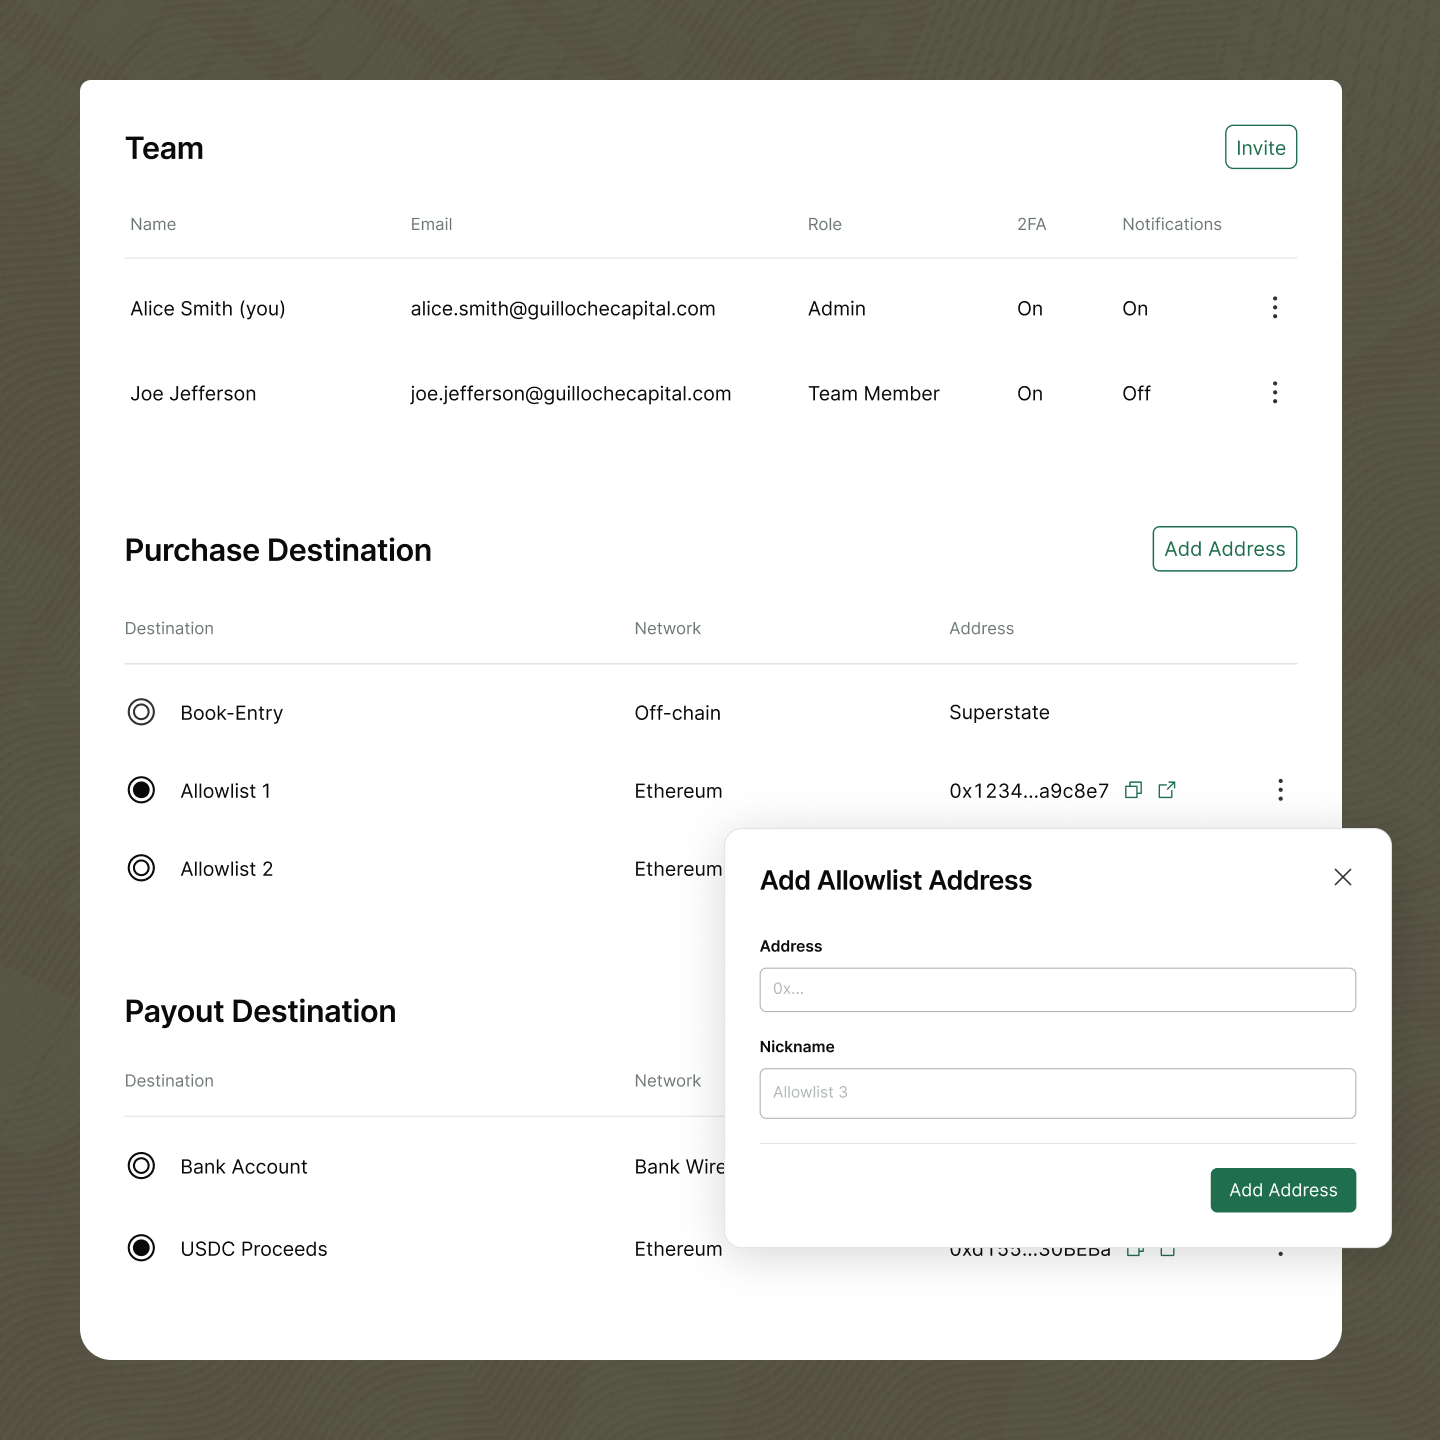This screenshot has height=1440, width=1440.
Task: Select Book-Entry as purchase destination
Action: pos(142,712)
